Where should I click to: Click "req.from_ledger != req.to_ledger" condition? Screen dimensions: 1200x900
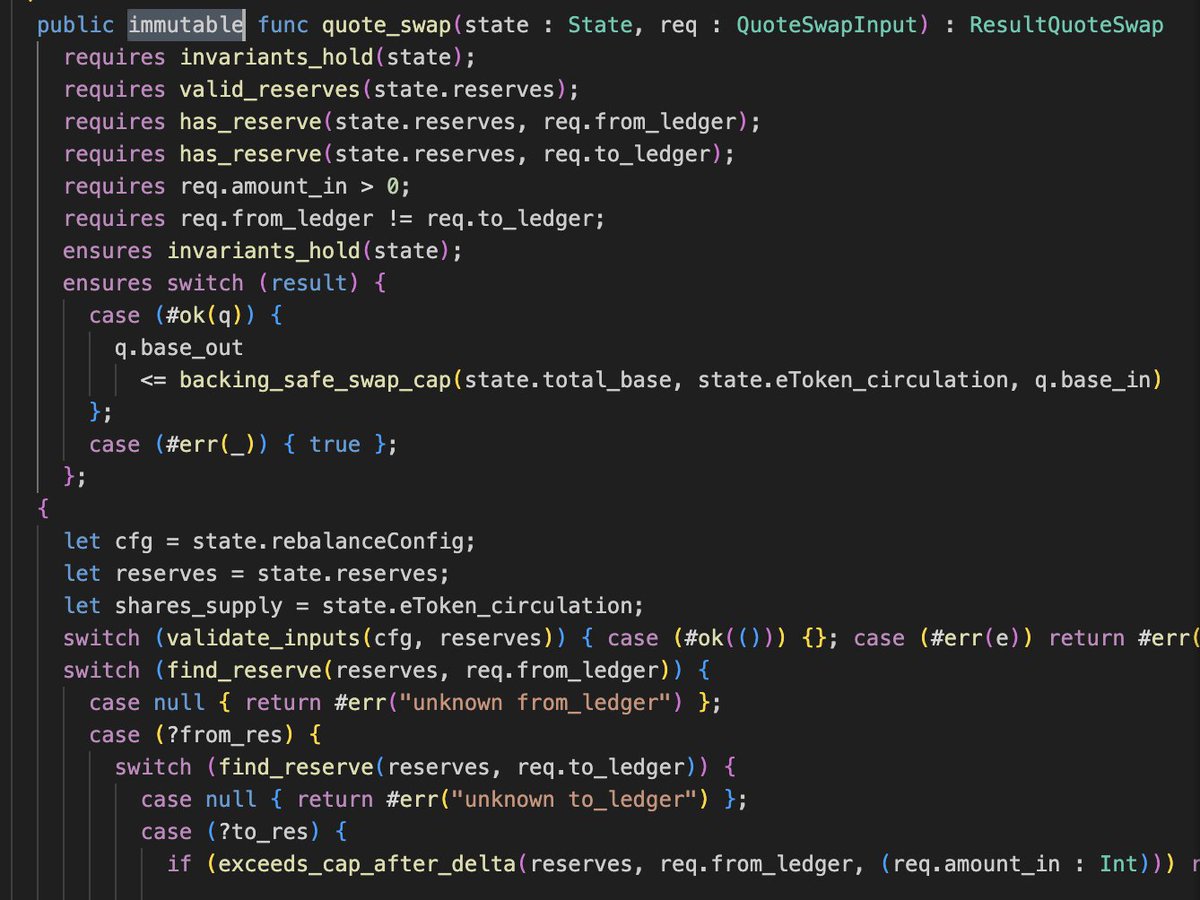[386, 218]
